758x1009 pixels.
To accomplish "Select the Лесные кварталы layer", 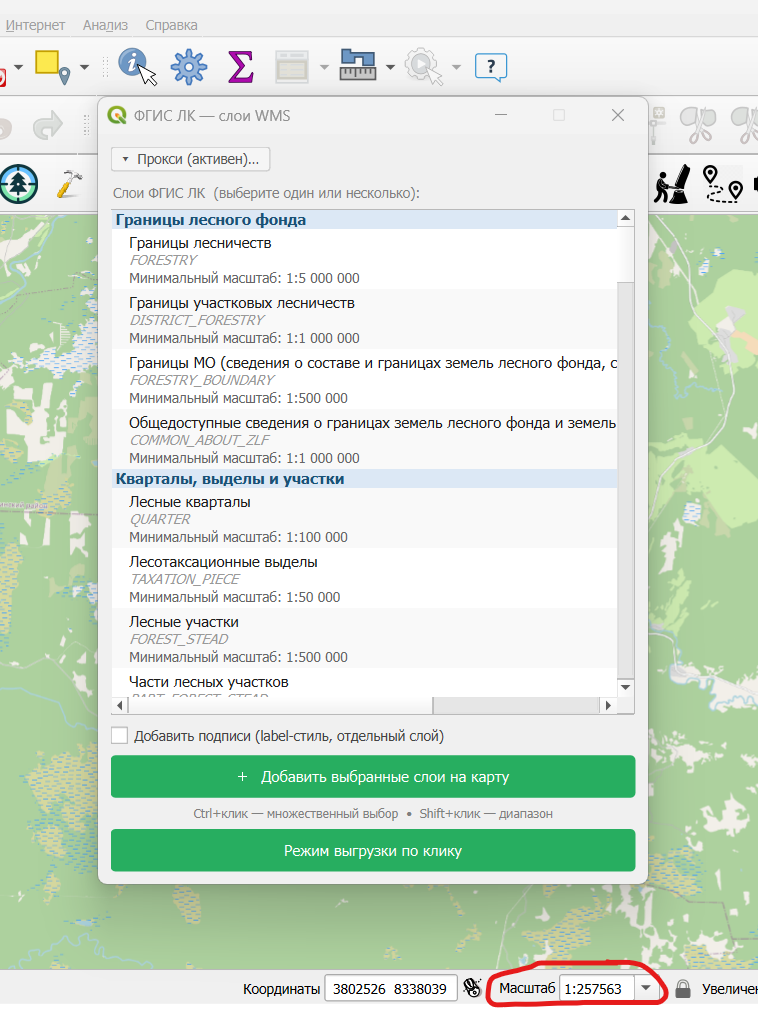I will [x=364, y=519].
